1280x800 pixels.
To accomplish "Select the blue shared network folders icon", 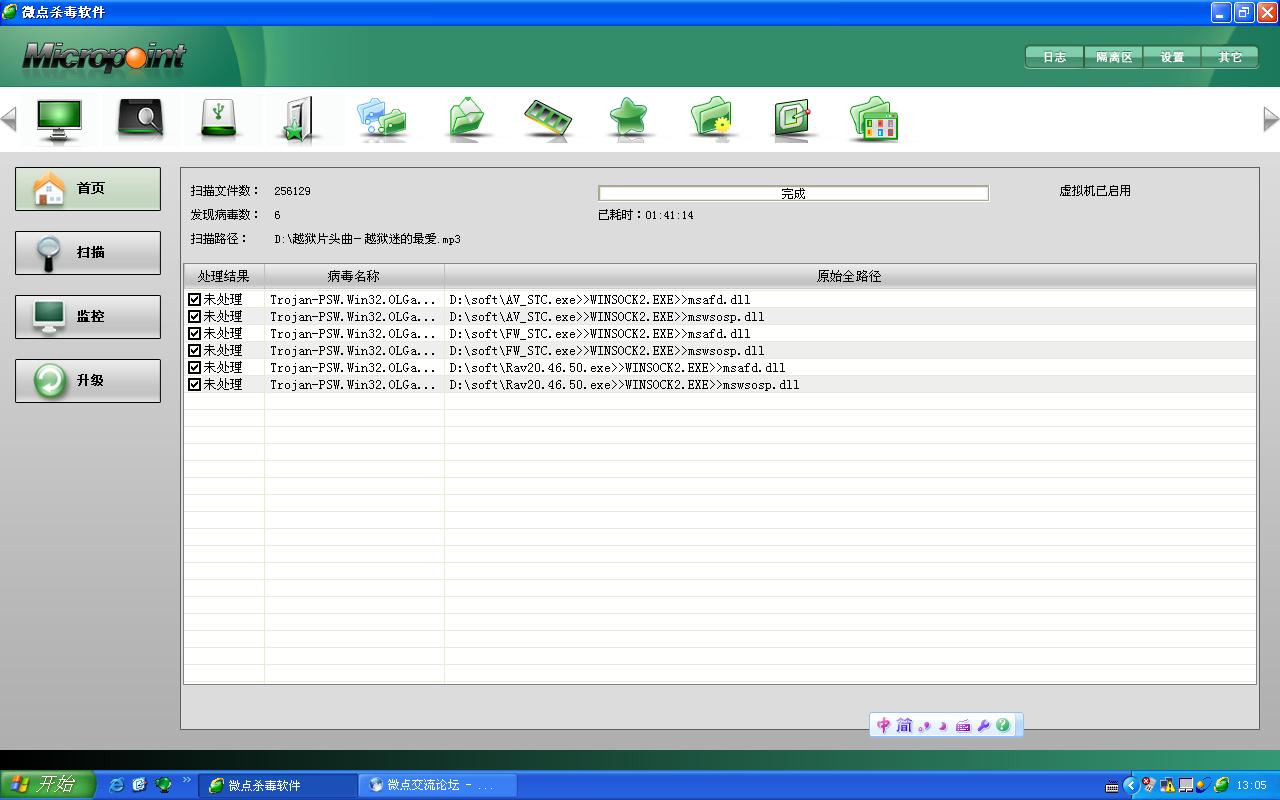I will [381, 119].
